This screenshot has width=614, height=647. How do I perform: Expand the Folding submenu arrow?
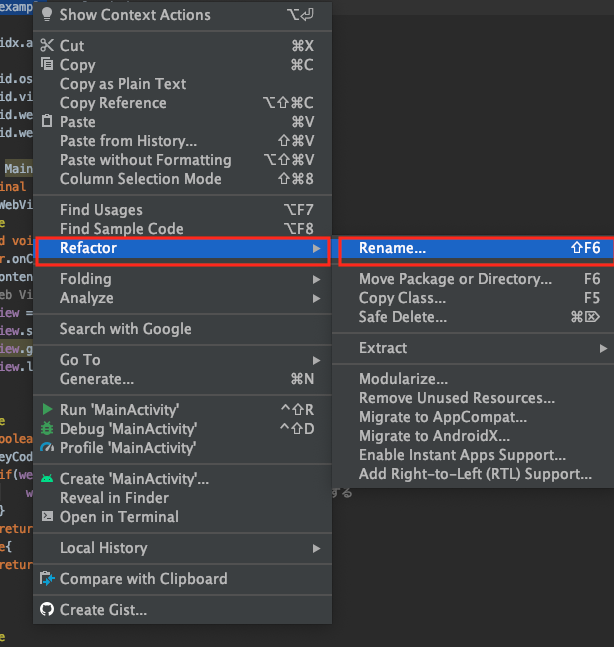click(316, 279)
